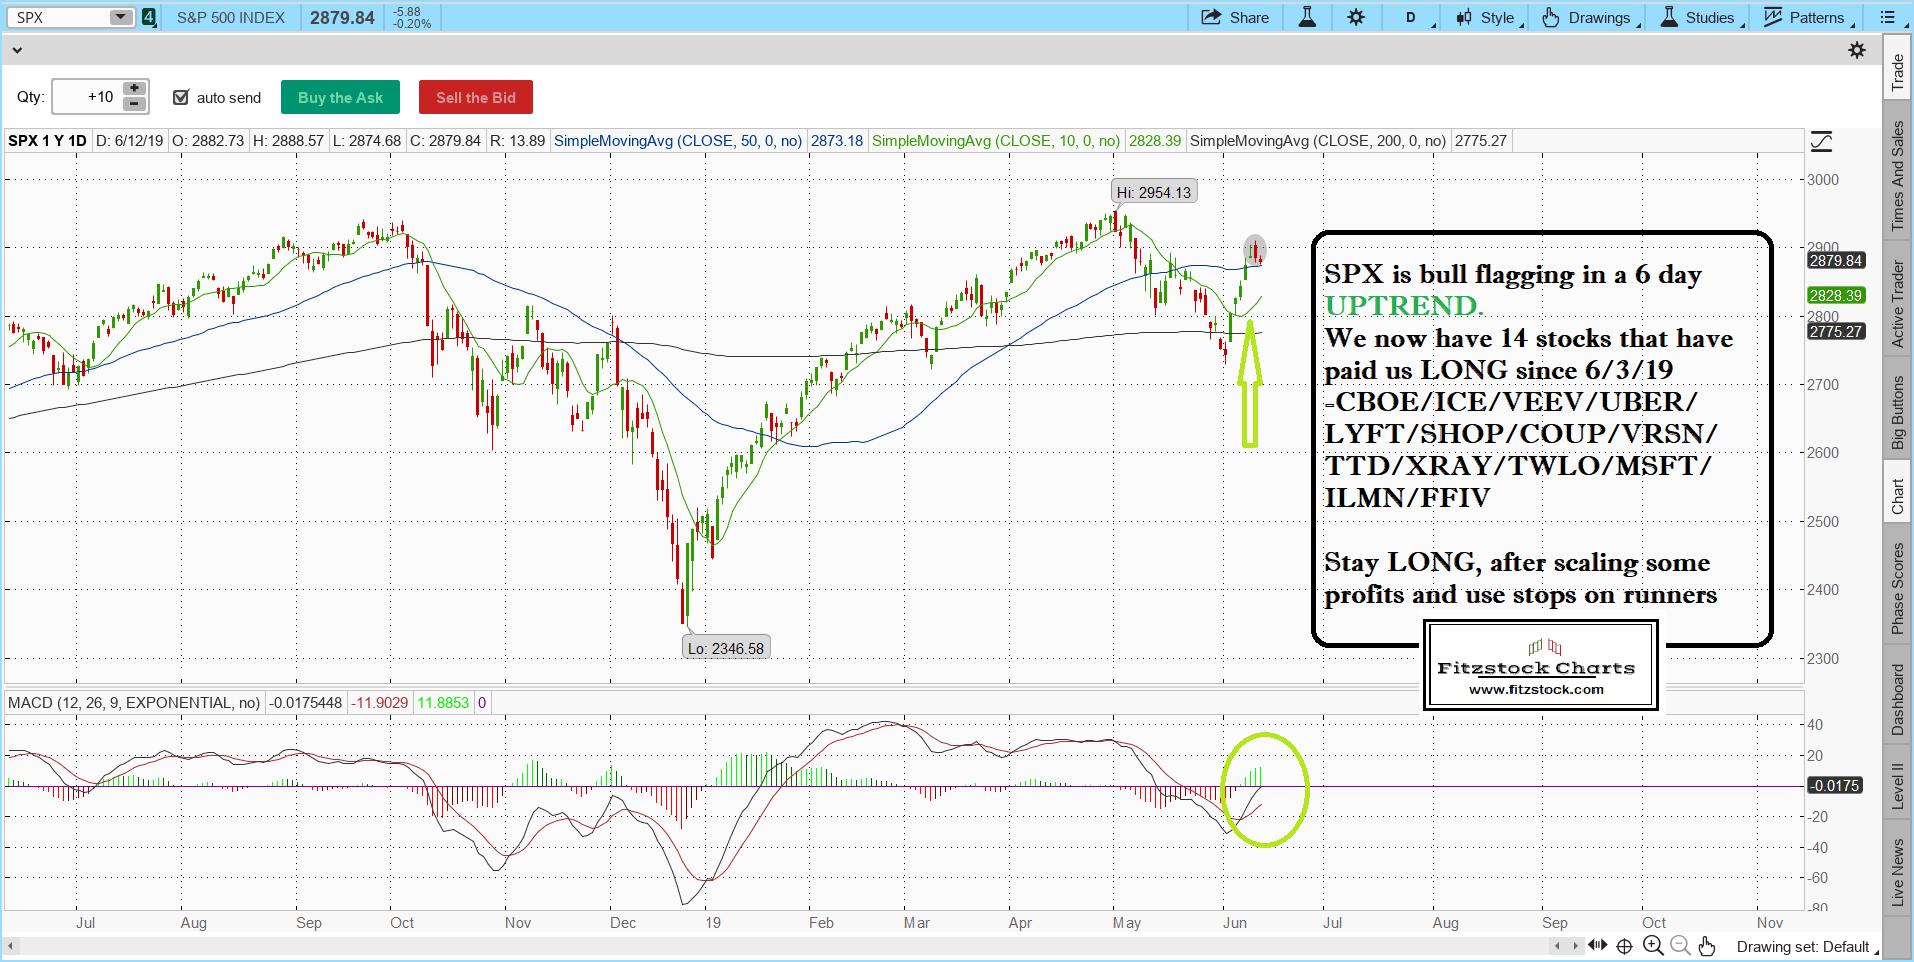This screenshot has height=962, width=1914.
Task: Select the crosshair pan tool icon
Action: click(x=1624, y=946)
